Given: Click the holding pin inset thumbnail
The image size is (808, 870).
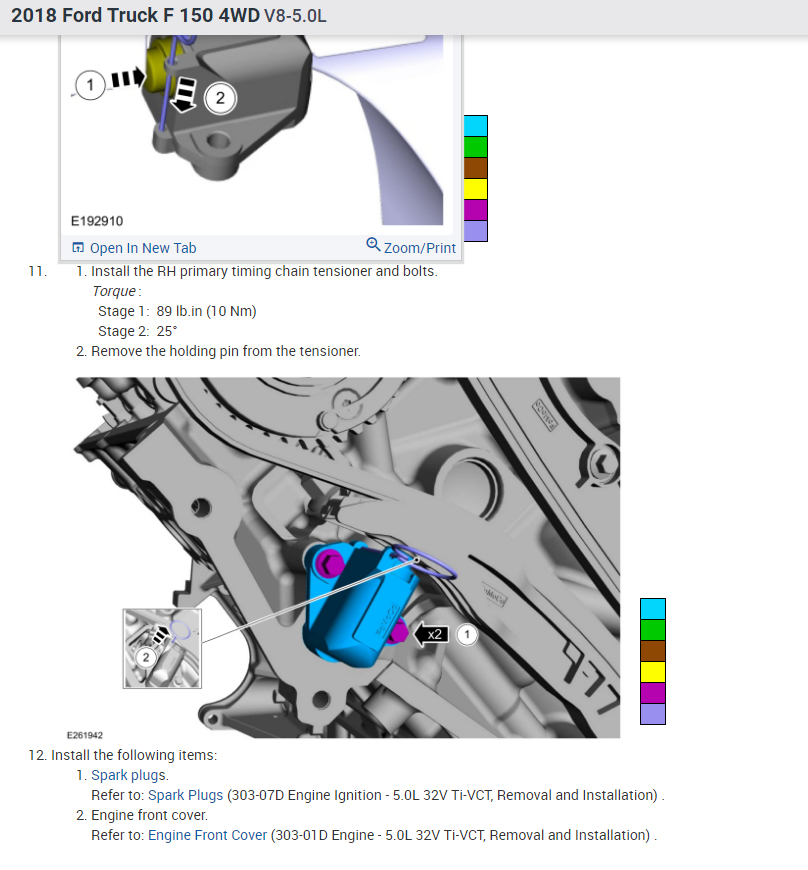Looking at the screenshot, I should (x=162, y=649).
